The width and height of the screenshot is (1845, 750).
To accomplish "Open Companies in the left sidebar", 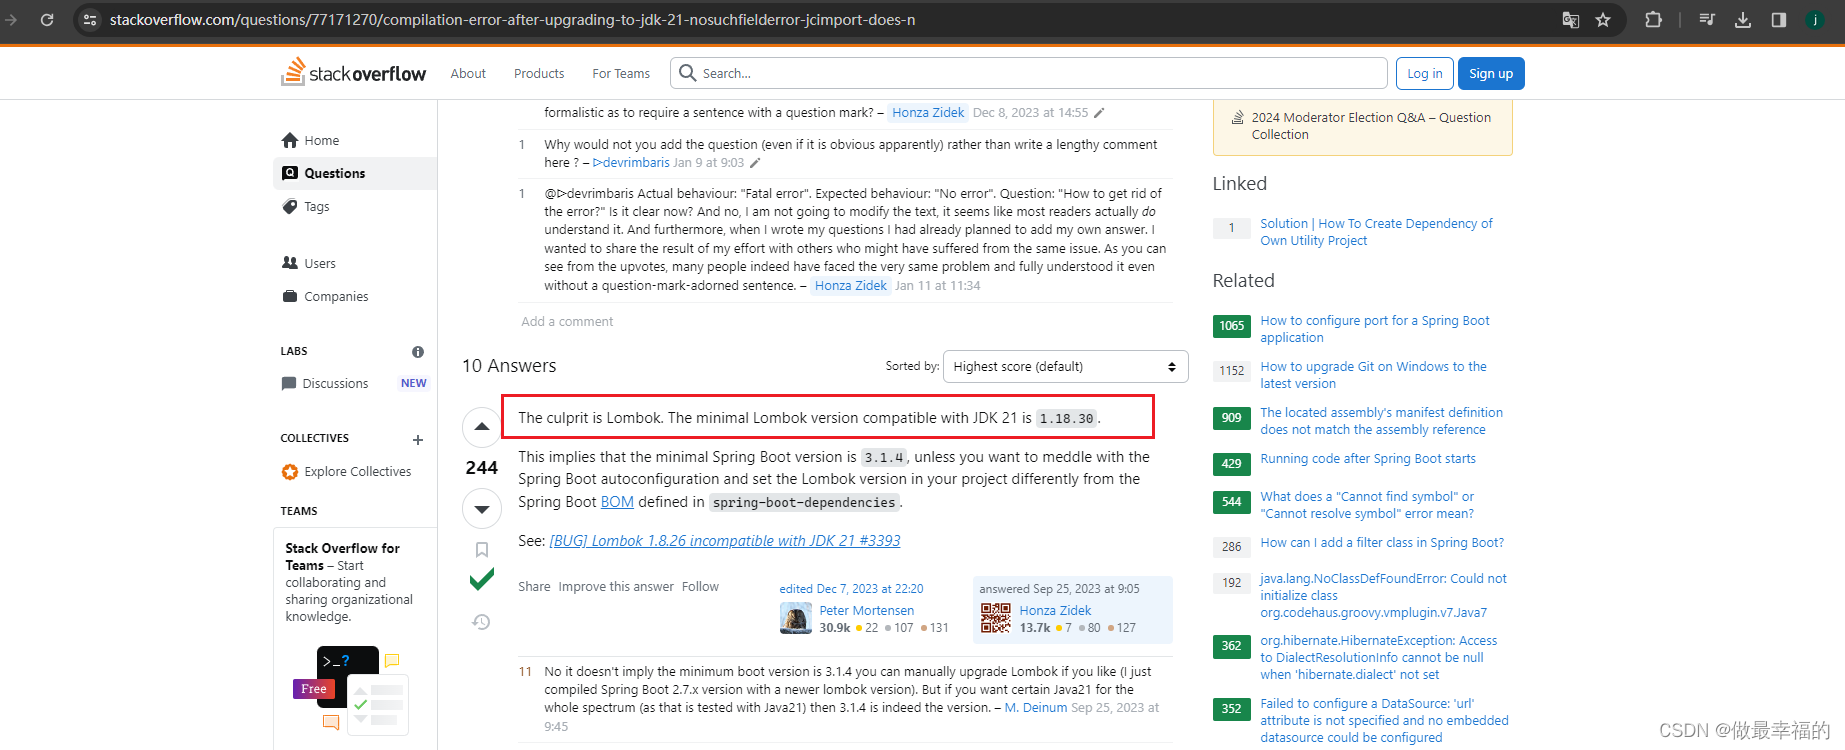I will (355, 296).
